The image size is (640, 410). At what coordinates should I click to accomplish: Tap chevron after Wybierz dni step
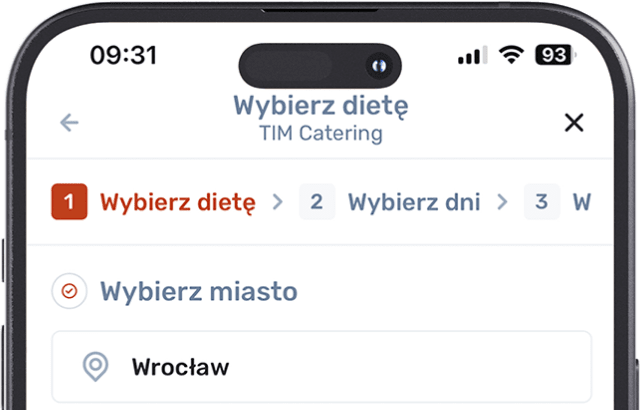pyautogui.click(x=502, y=202)
